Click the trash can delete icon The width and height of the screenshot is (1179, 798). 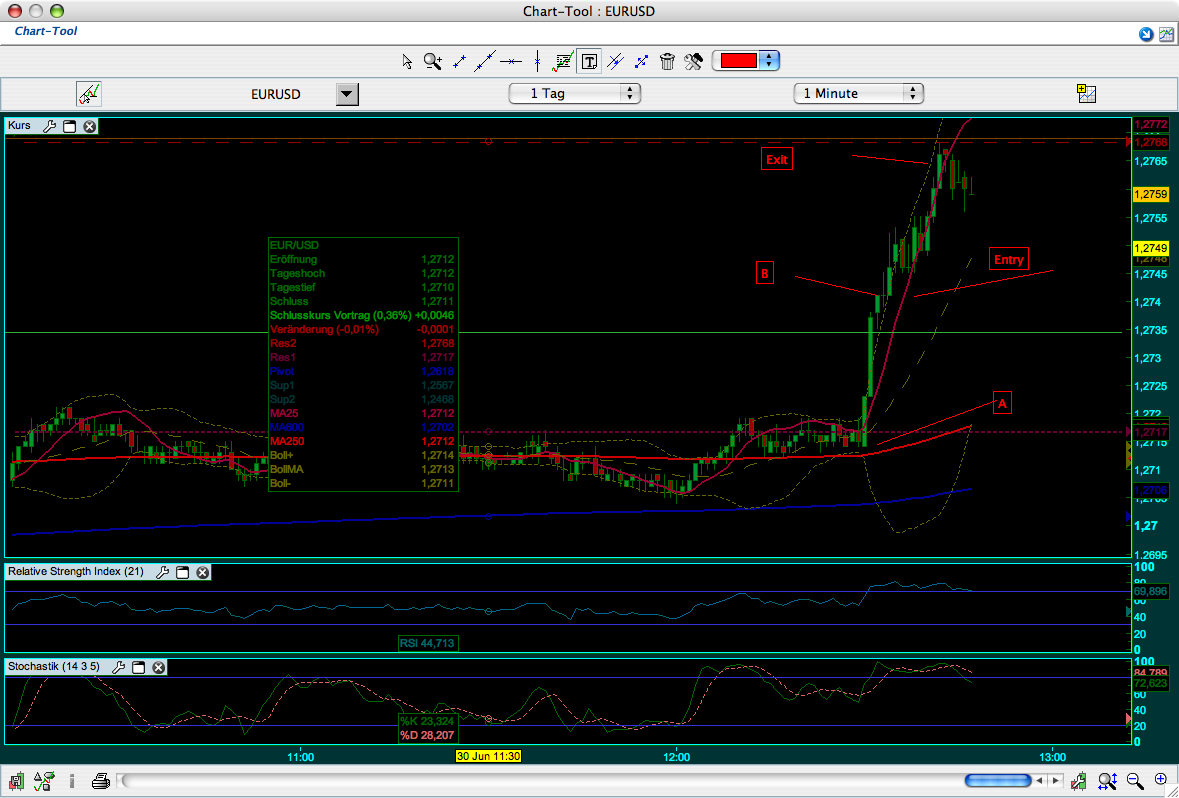[667, 61]
